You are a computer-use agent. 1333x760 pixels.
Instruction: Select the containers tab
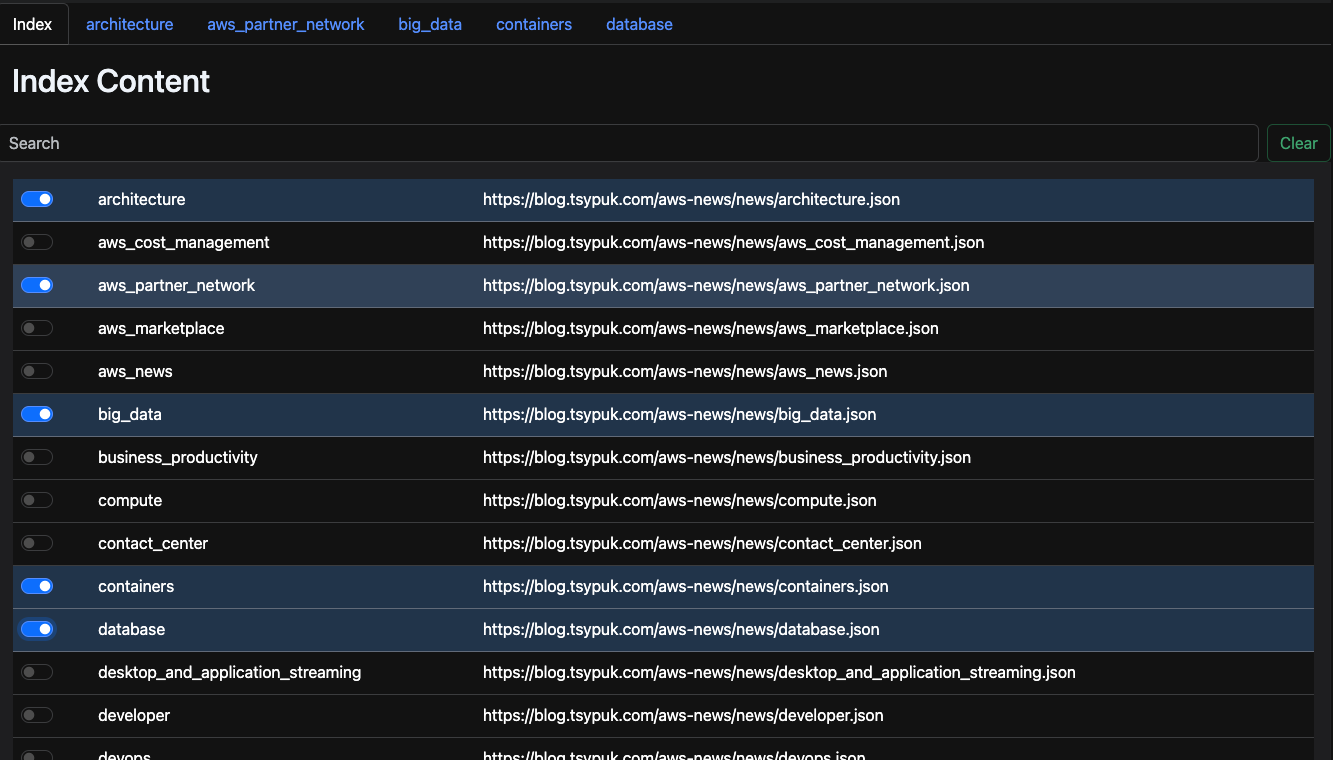tap(534, 24)
